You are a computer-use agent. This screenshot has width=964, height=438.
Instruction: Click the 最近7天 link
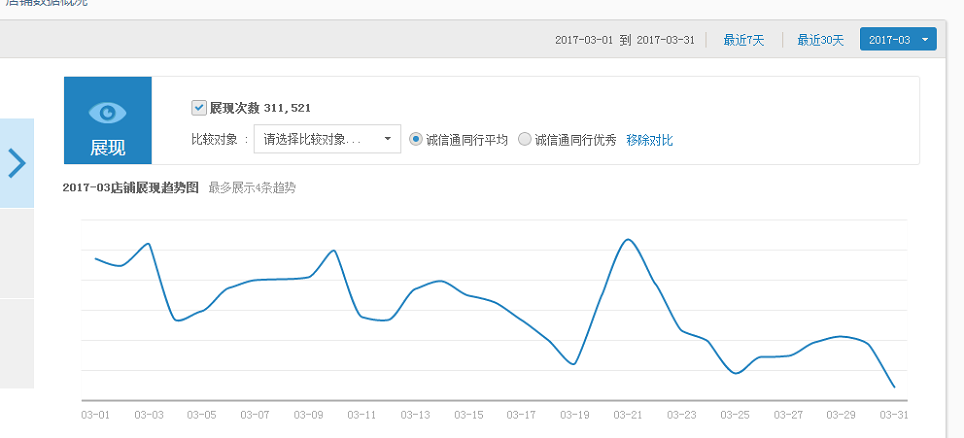tap(743, 40)
